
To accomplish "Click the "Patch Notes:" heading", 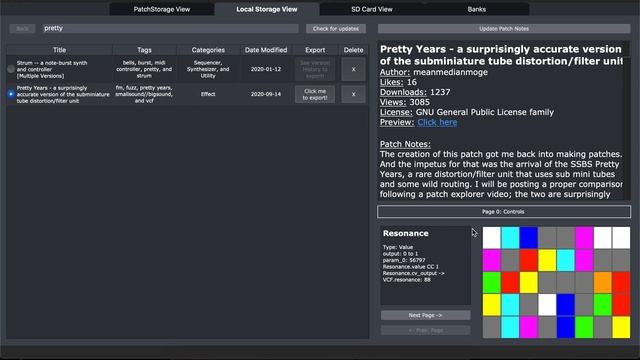I will (x=405, y=144).
